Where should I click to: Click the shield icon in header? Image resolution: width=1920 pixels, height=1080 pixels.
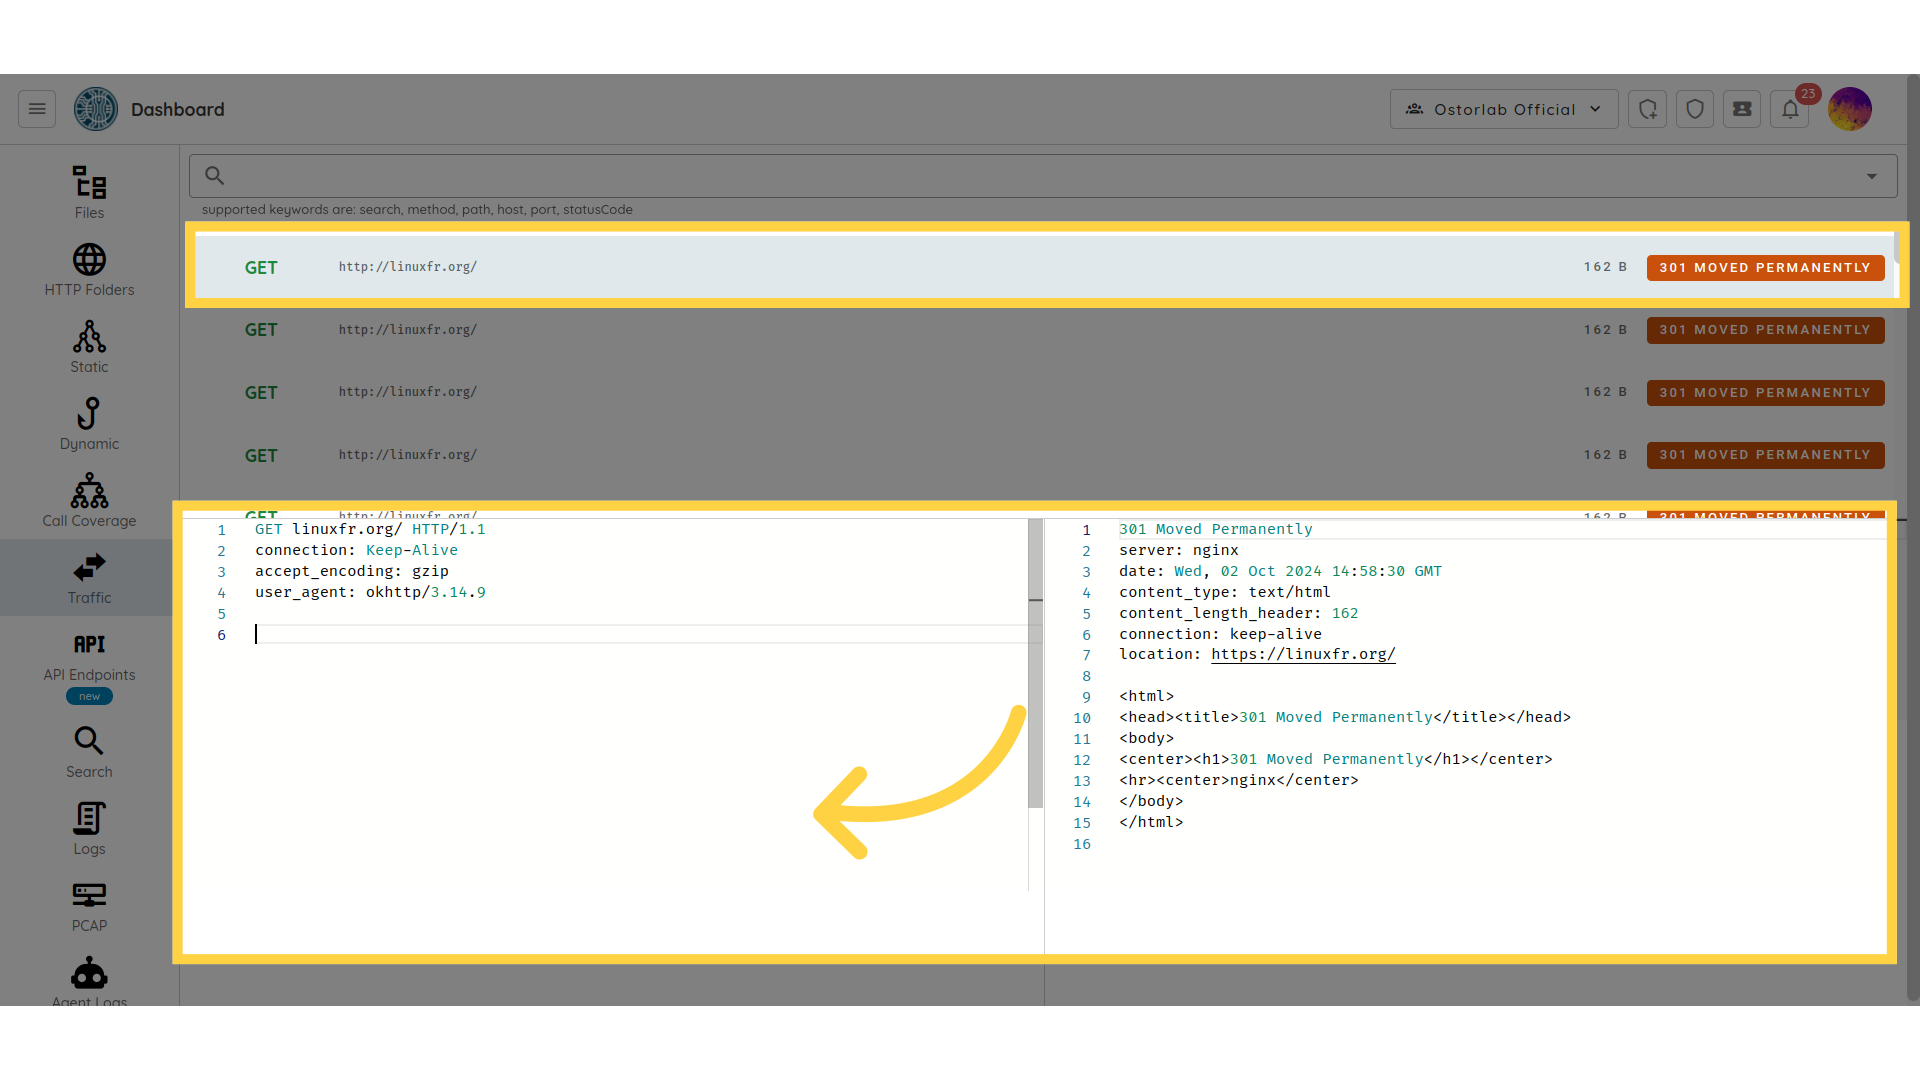(1695, 109)
